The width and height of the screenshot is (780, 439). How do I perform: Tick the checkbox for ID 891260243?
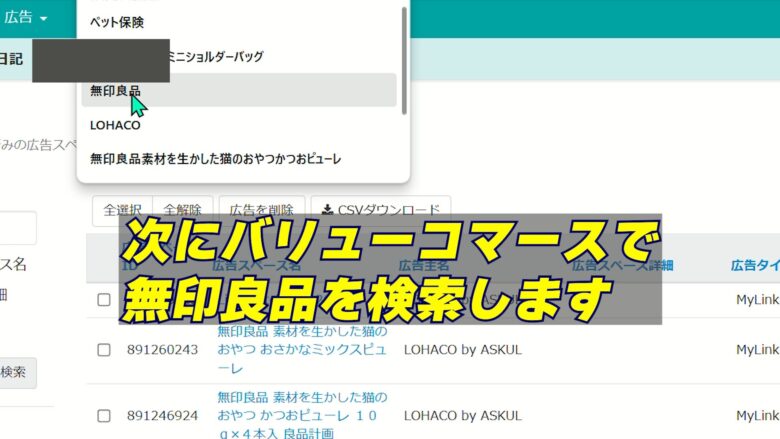point(104,350)
